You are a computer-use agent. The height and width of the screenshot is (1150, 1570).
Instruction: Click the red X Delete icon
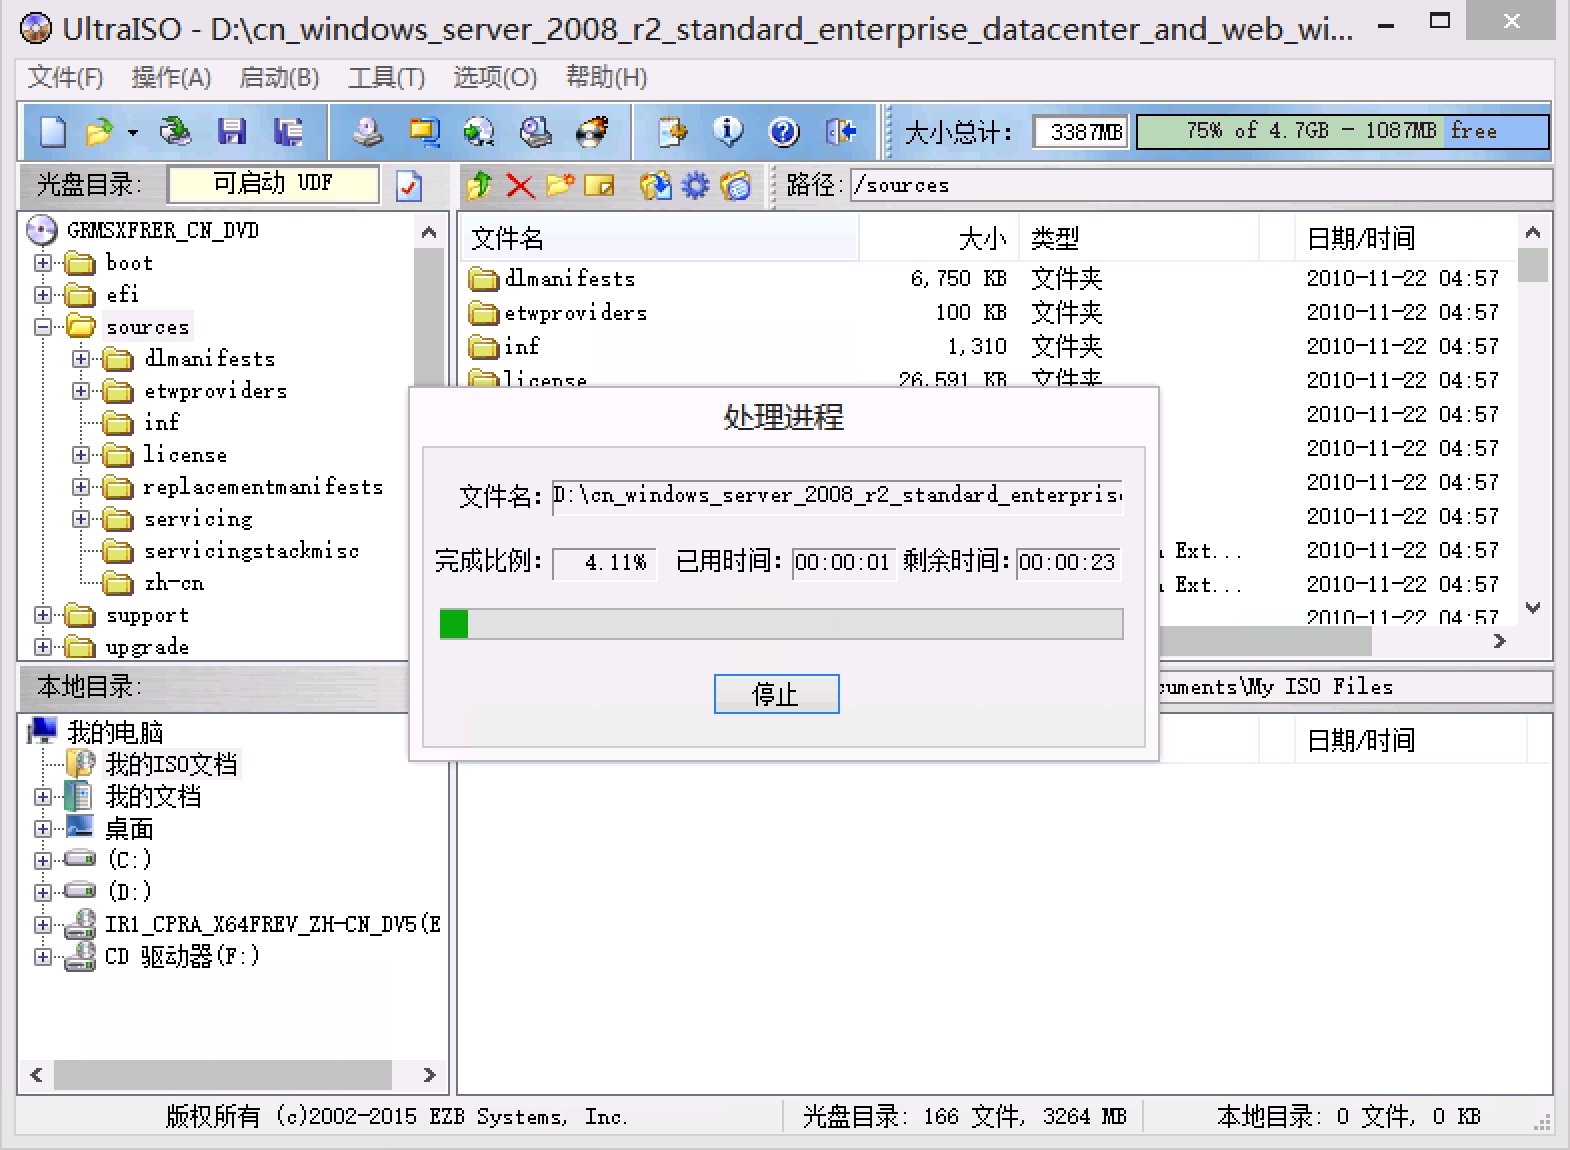coord(520,185)
